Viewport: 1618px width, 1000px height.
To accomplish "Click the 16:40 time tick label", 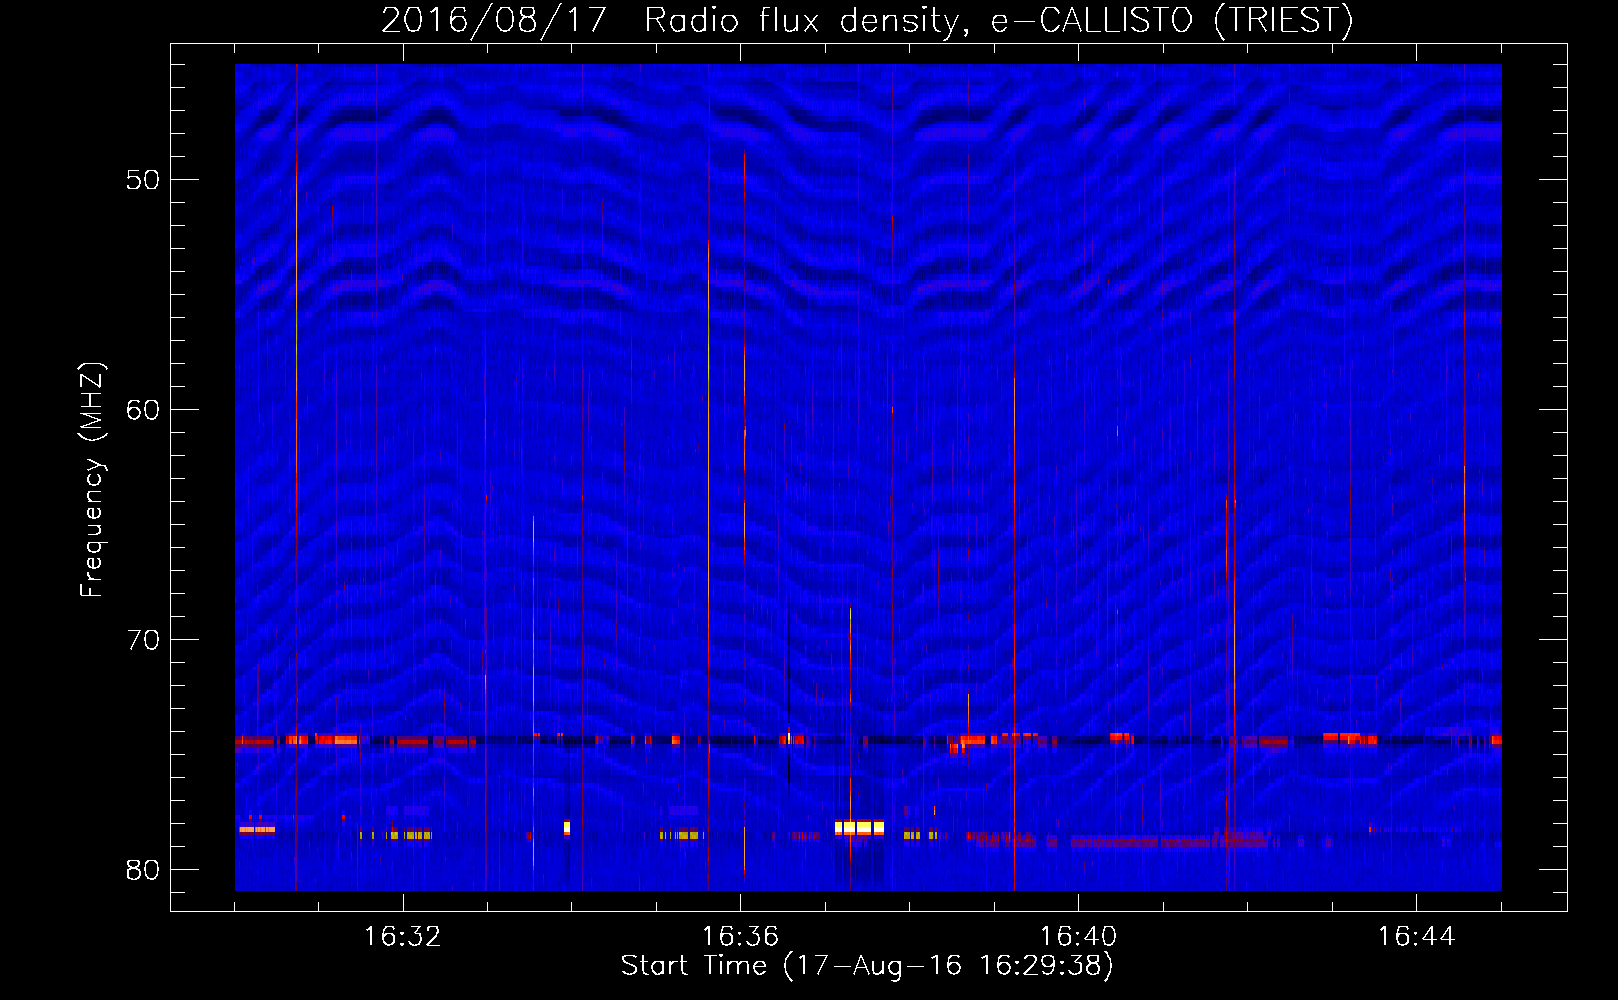I will 1078,937.
